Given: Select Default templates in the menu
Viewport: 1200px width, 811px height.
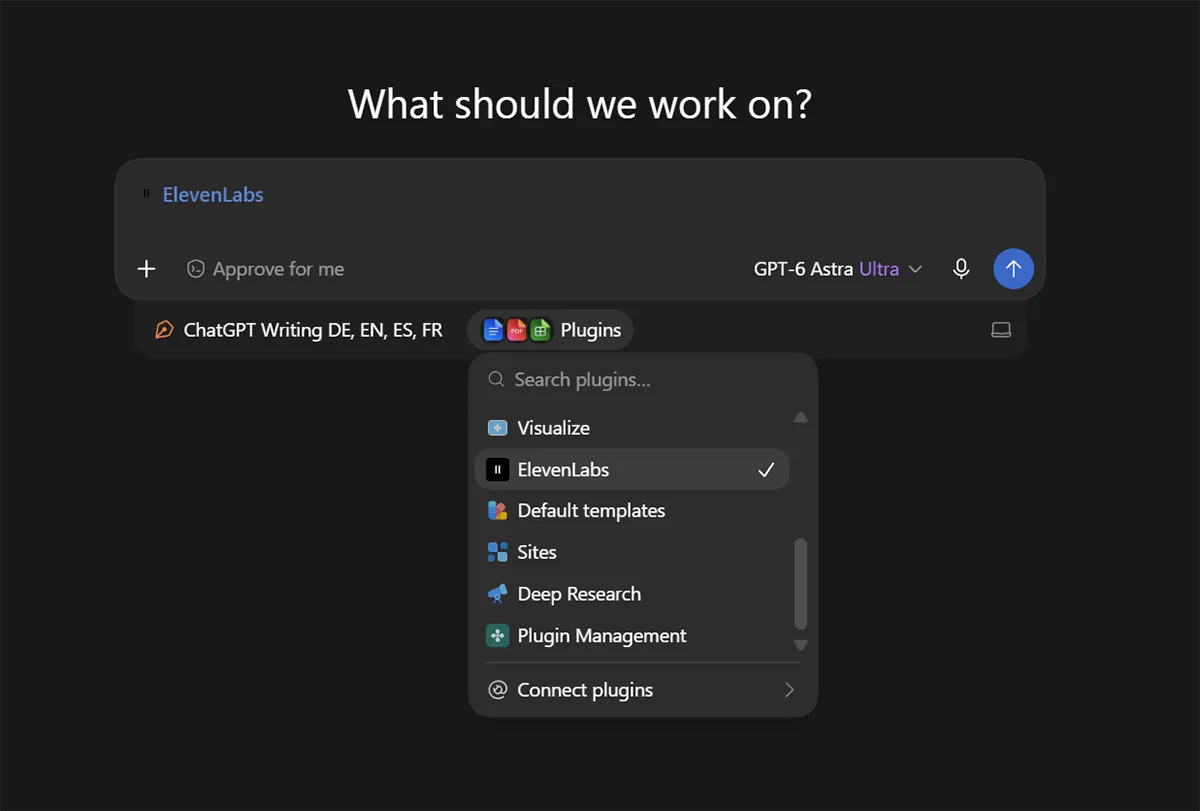Looking at the screenshot, I should [632, 511].
